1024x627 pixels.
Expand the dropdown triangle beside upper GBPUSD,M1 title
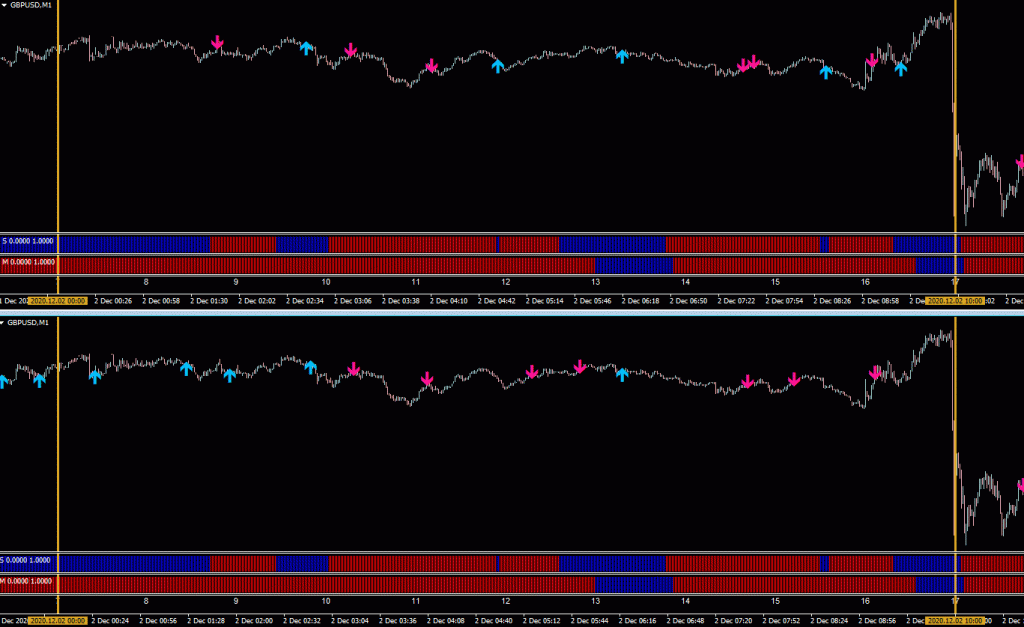click(4, 5)
